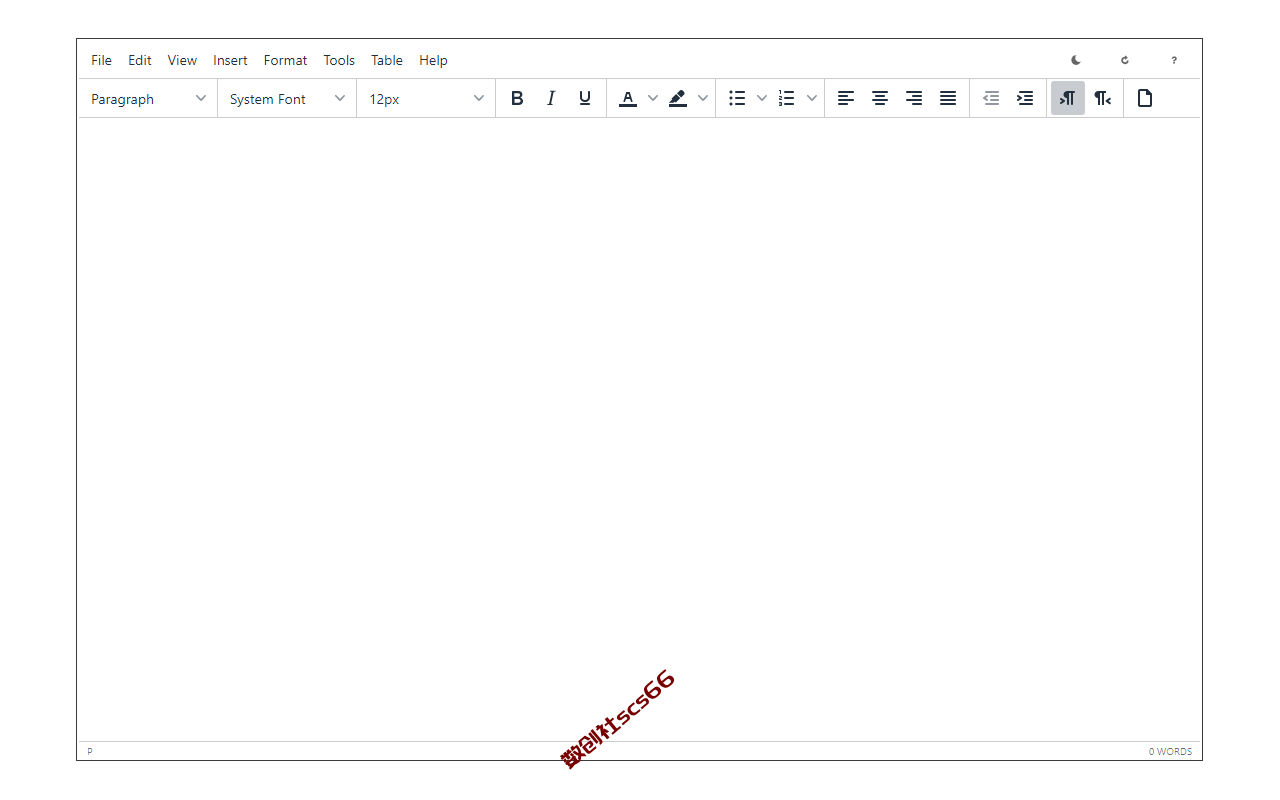Open the Table menu

click(387, 60)
